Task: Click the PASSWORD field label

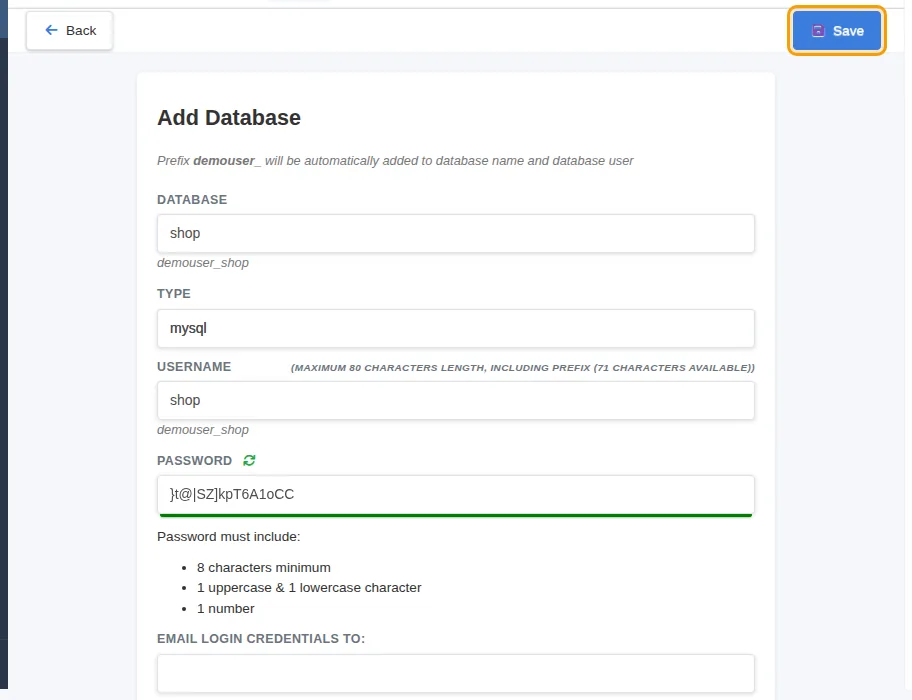Action: pos(194,460)
